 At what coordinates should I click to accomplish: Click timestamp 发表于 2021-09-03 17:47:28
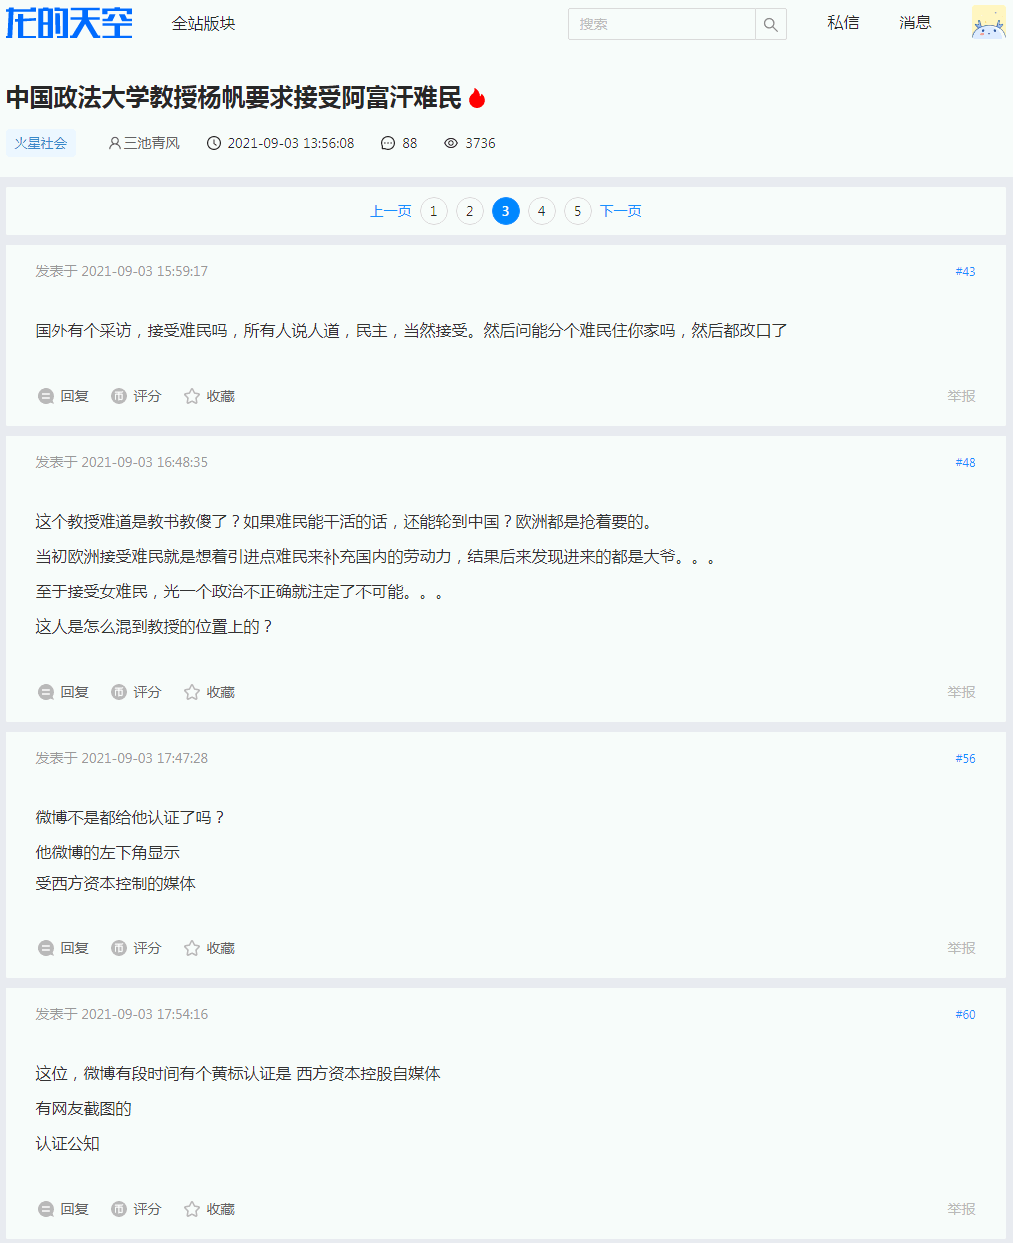[x=122, y=758]
